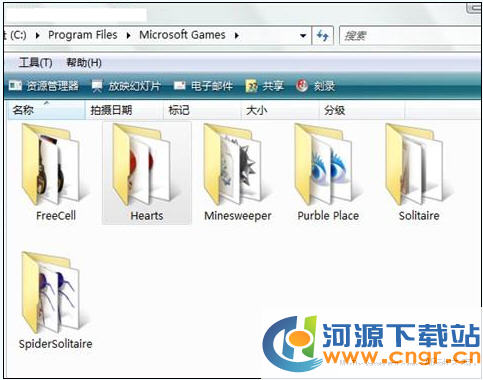Image resolution: width=483 pixels, height=380 pixels.
Task: Click the Minesweeper folder name
Action: pyautogui.click(x=238, y=216)
